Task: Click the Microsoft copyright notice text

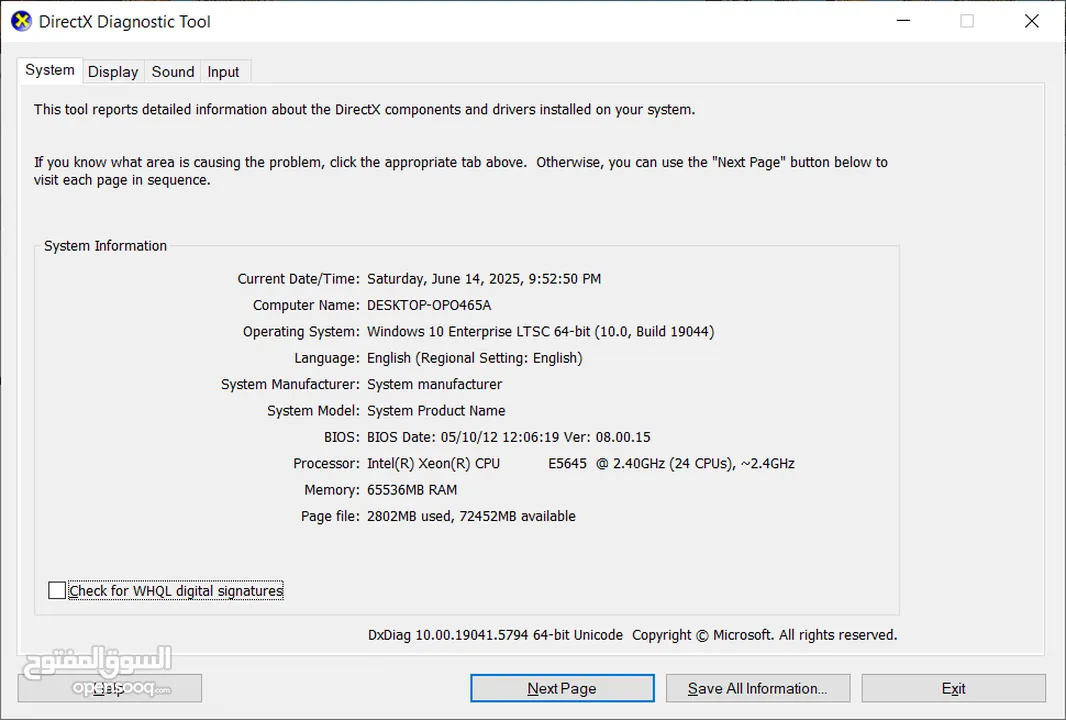Action: click(765, 635)
